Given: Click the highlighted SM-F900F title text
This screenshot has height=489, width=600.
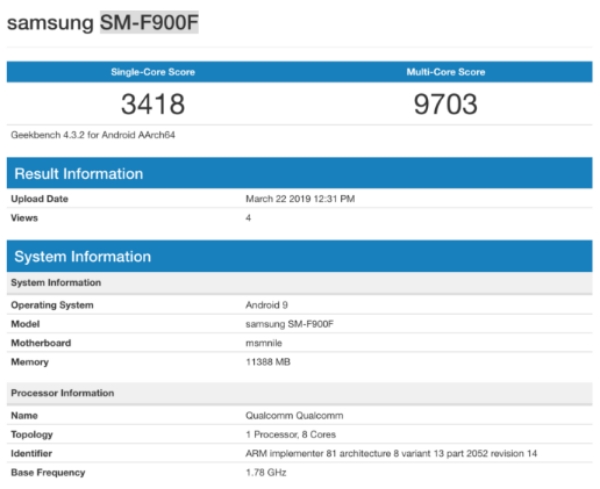Looking at the screenshot, I should tap(149, 22).
